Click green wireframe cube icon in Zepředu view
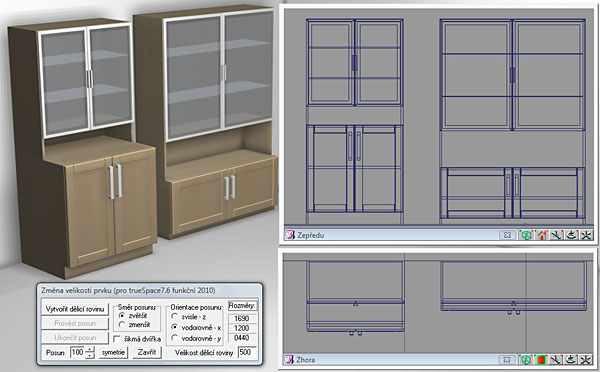This screenshot has height=372, width=600. 527,235
